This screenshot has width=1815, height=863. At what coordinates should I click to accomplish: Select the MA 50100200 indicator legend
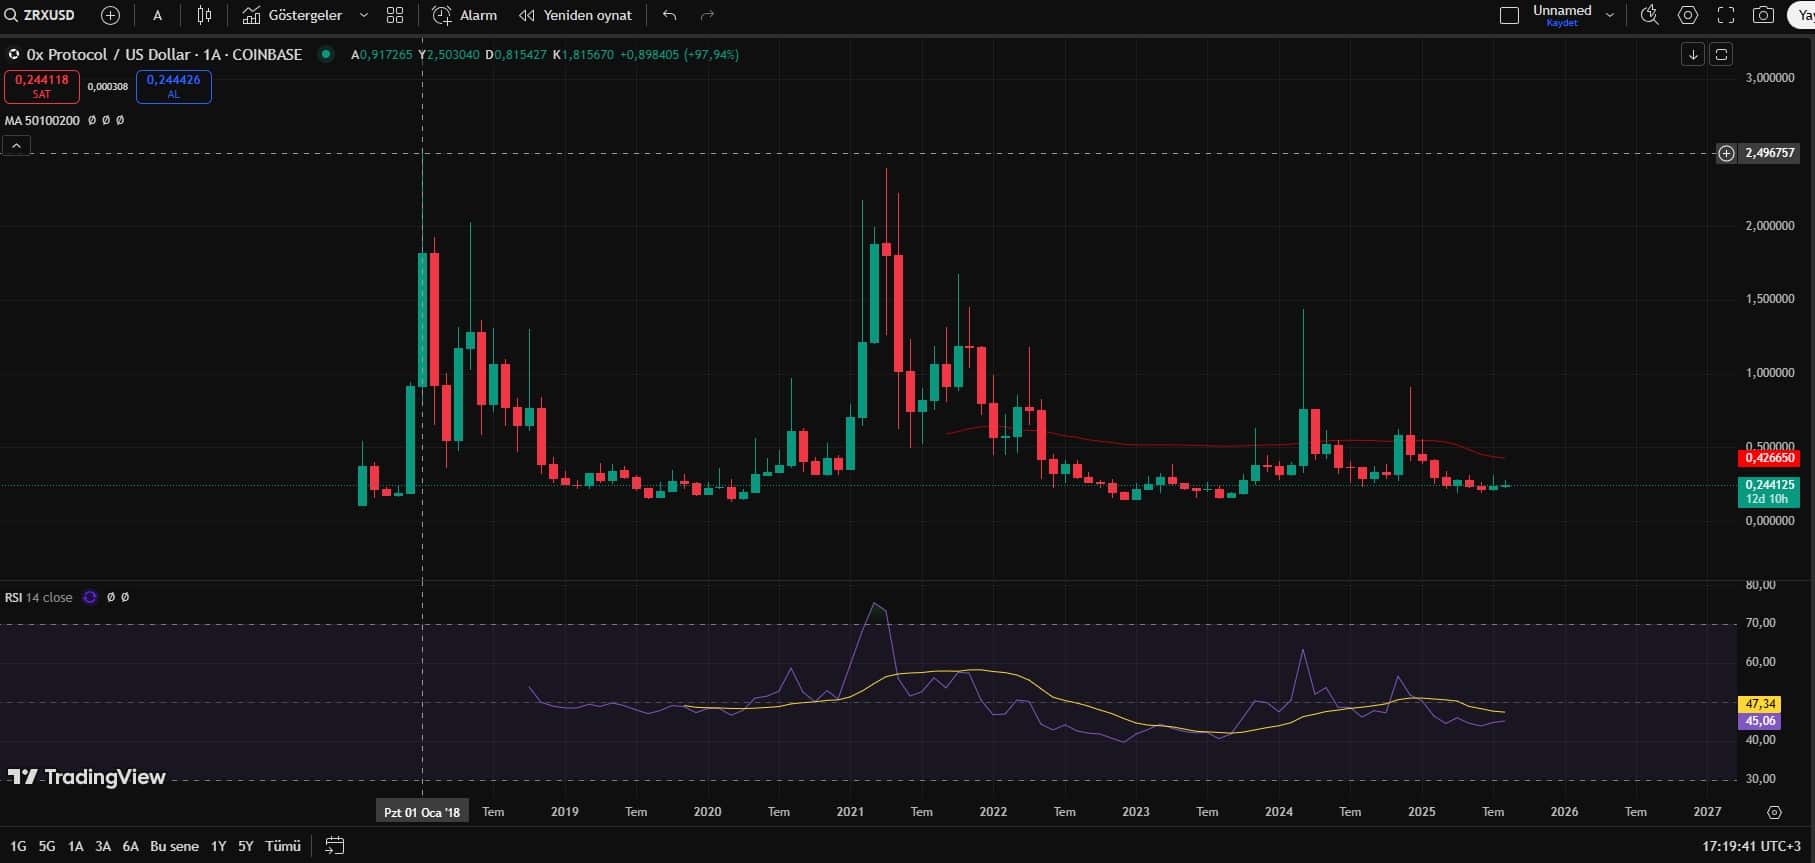[42, 120]
